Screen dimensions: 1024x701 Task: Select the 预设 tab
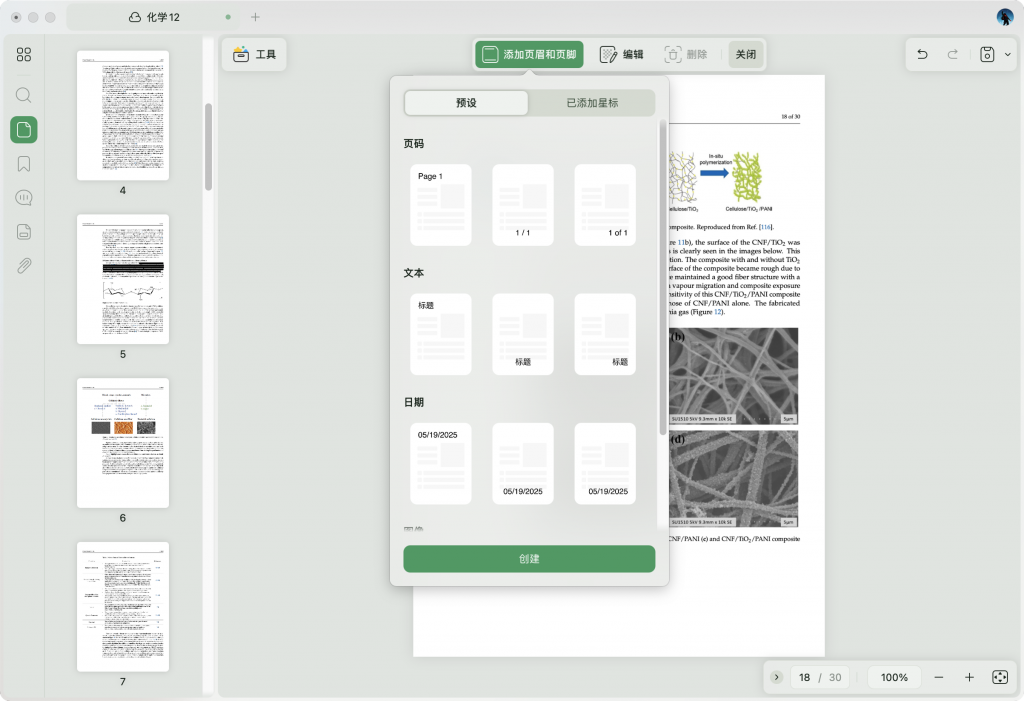(x=466, y=103)
